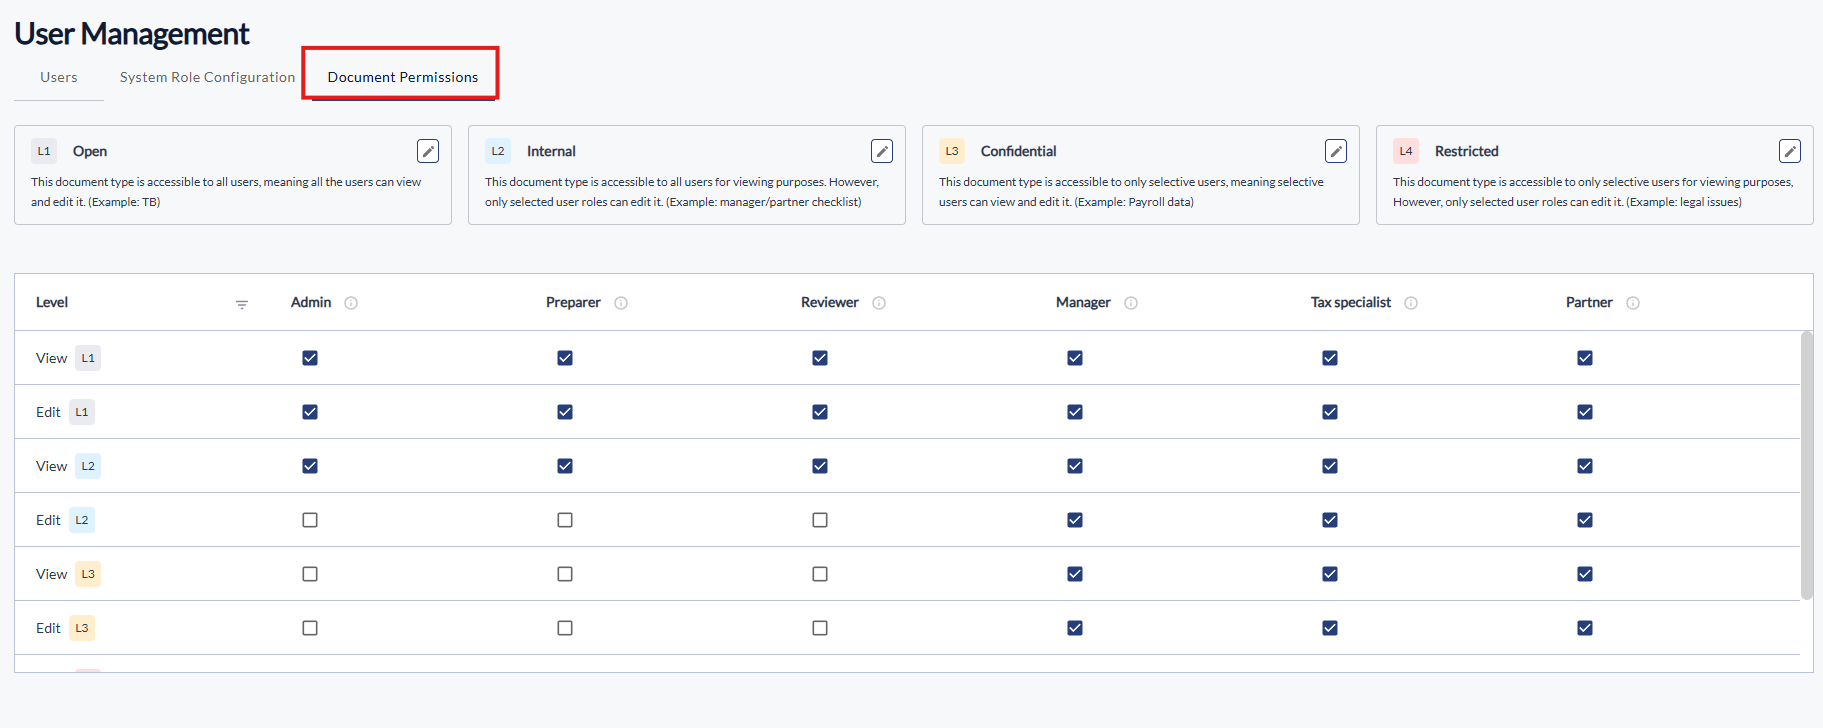Show info for the Admin role
Viewport: 1823px width, 728px height.
point(351,303)
